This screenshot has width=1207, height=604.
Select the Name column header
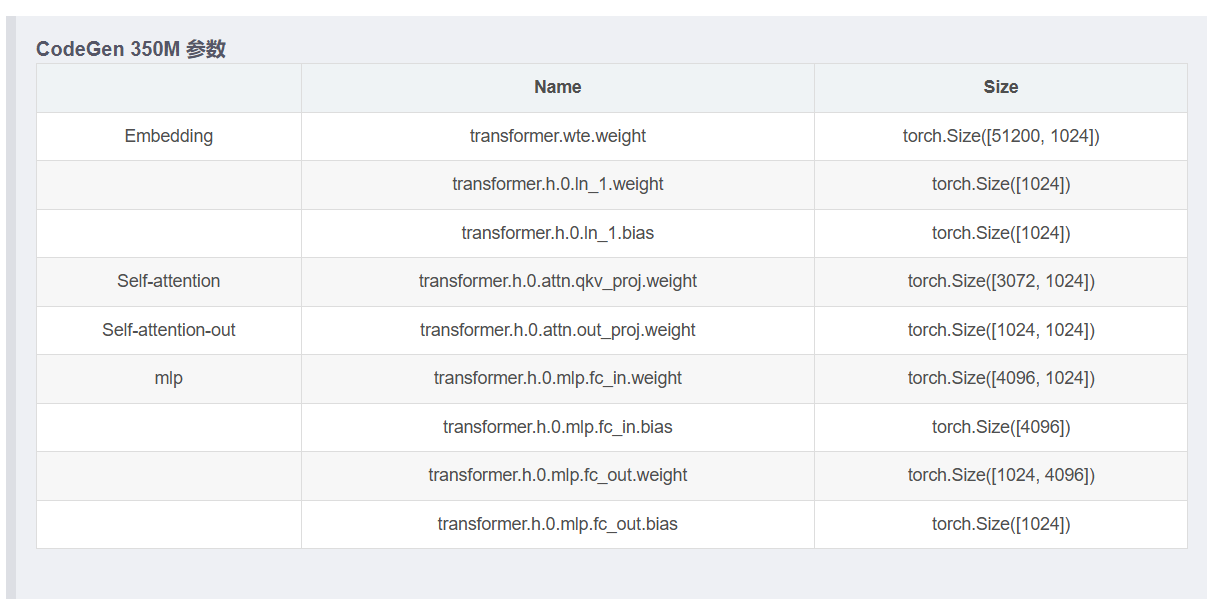pos(558,87)
